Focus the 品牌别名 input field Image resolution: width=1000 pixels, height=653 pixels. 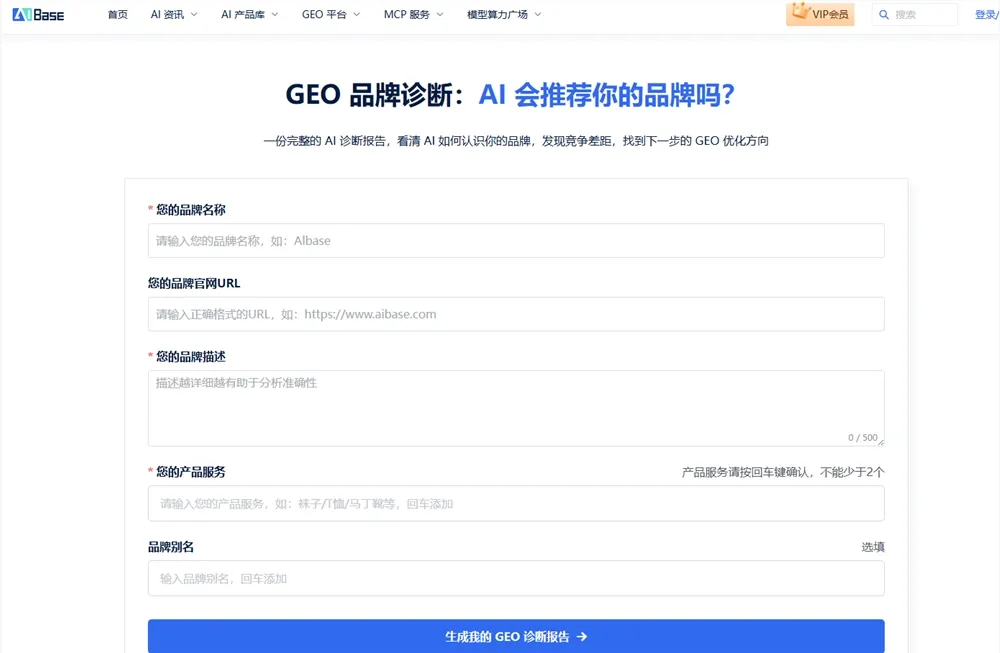[516, 578]
